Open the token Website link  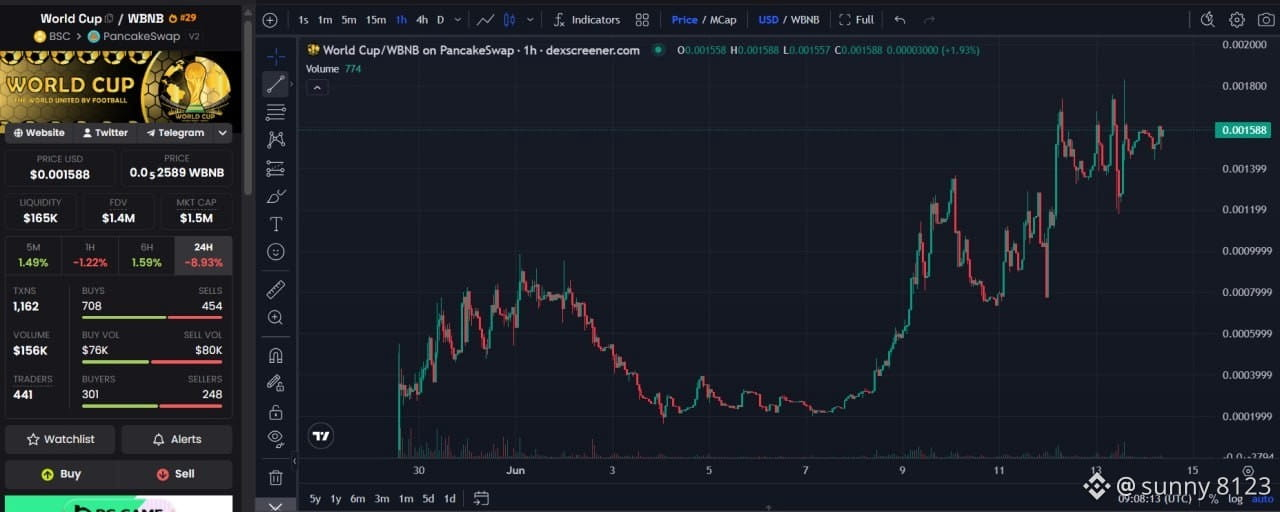pos(39,132)
